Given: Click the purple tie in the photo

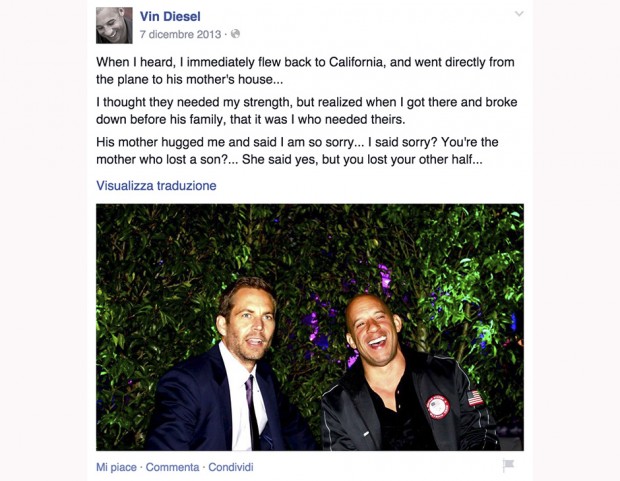Looking at the screenshot, I should (x=252, y=411).
